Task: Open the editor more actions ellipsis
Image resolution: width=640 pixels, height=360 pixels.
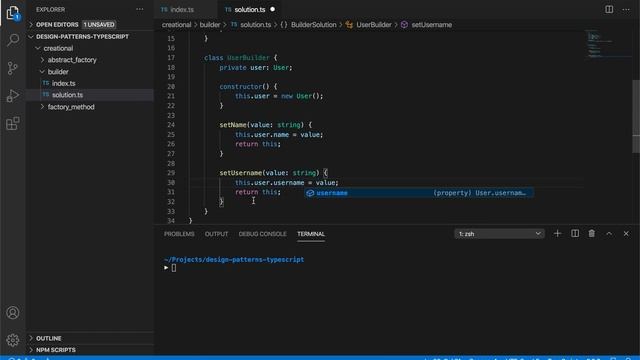Action: [626, 9]
